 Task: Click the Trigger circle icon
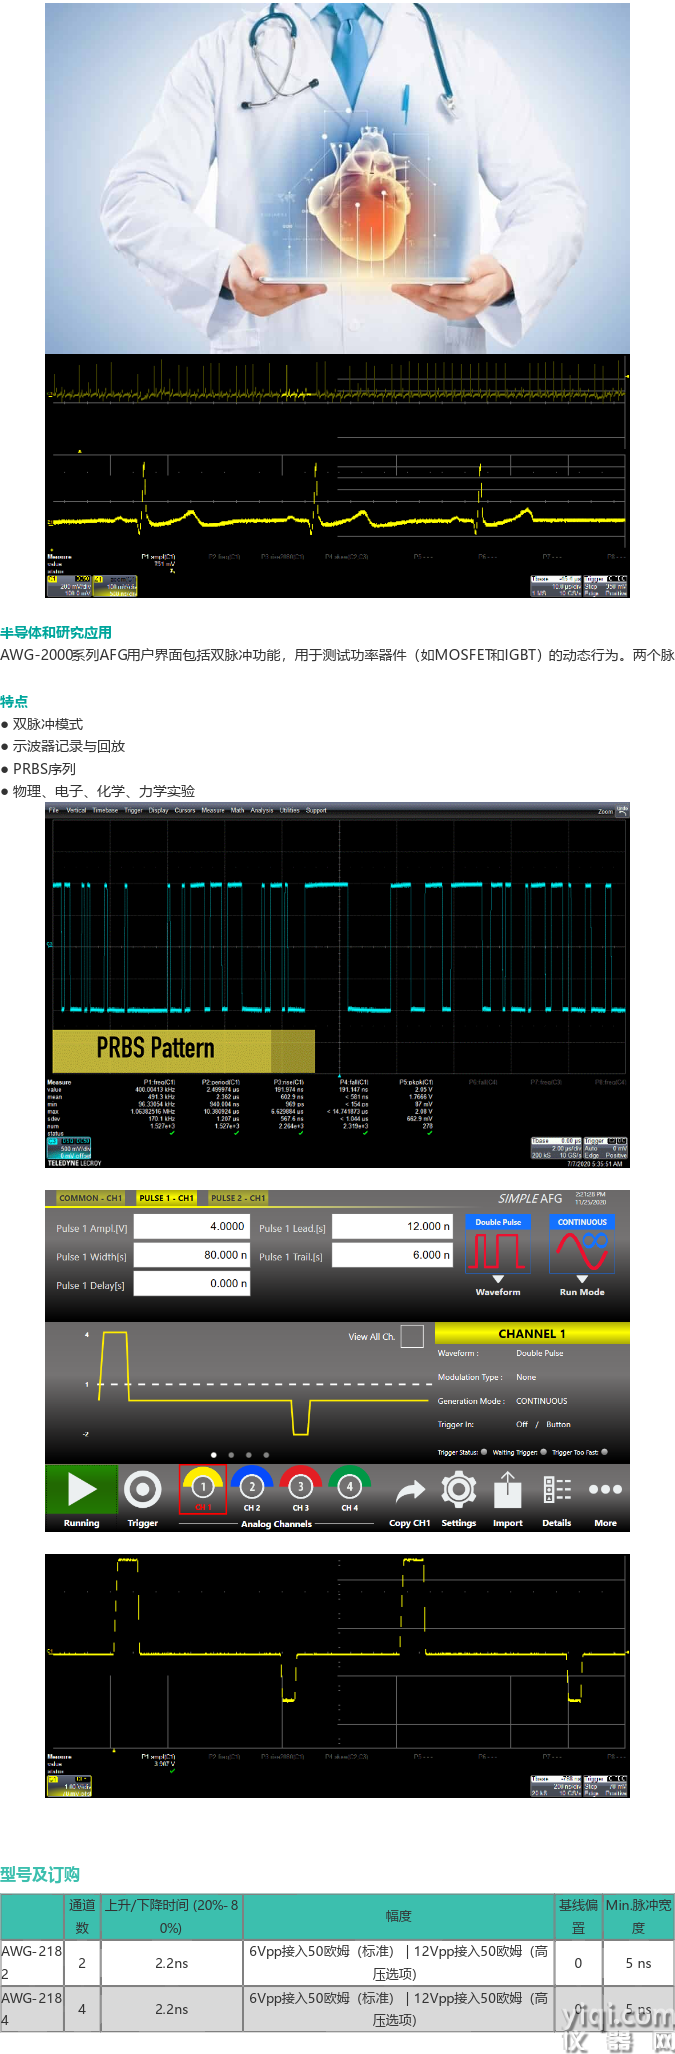coord(143,1490)
